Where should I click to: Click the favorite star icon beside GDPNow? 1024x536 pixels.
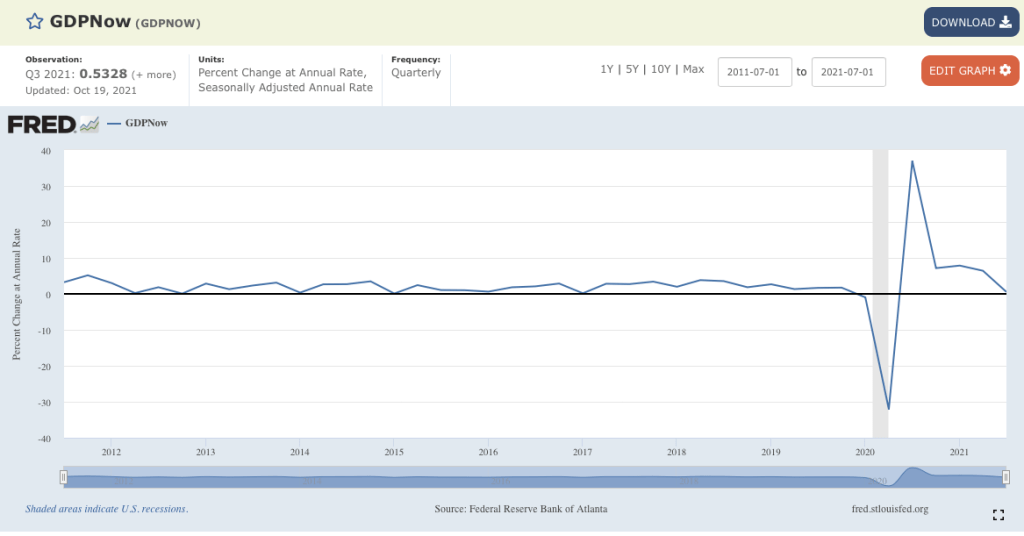point(35,21)
